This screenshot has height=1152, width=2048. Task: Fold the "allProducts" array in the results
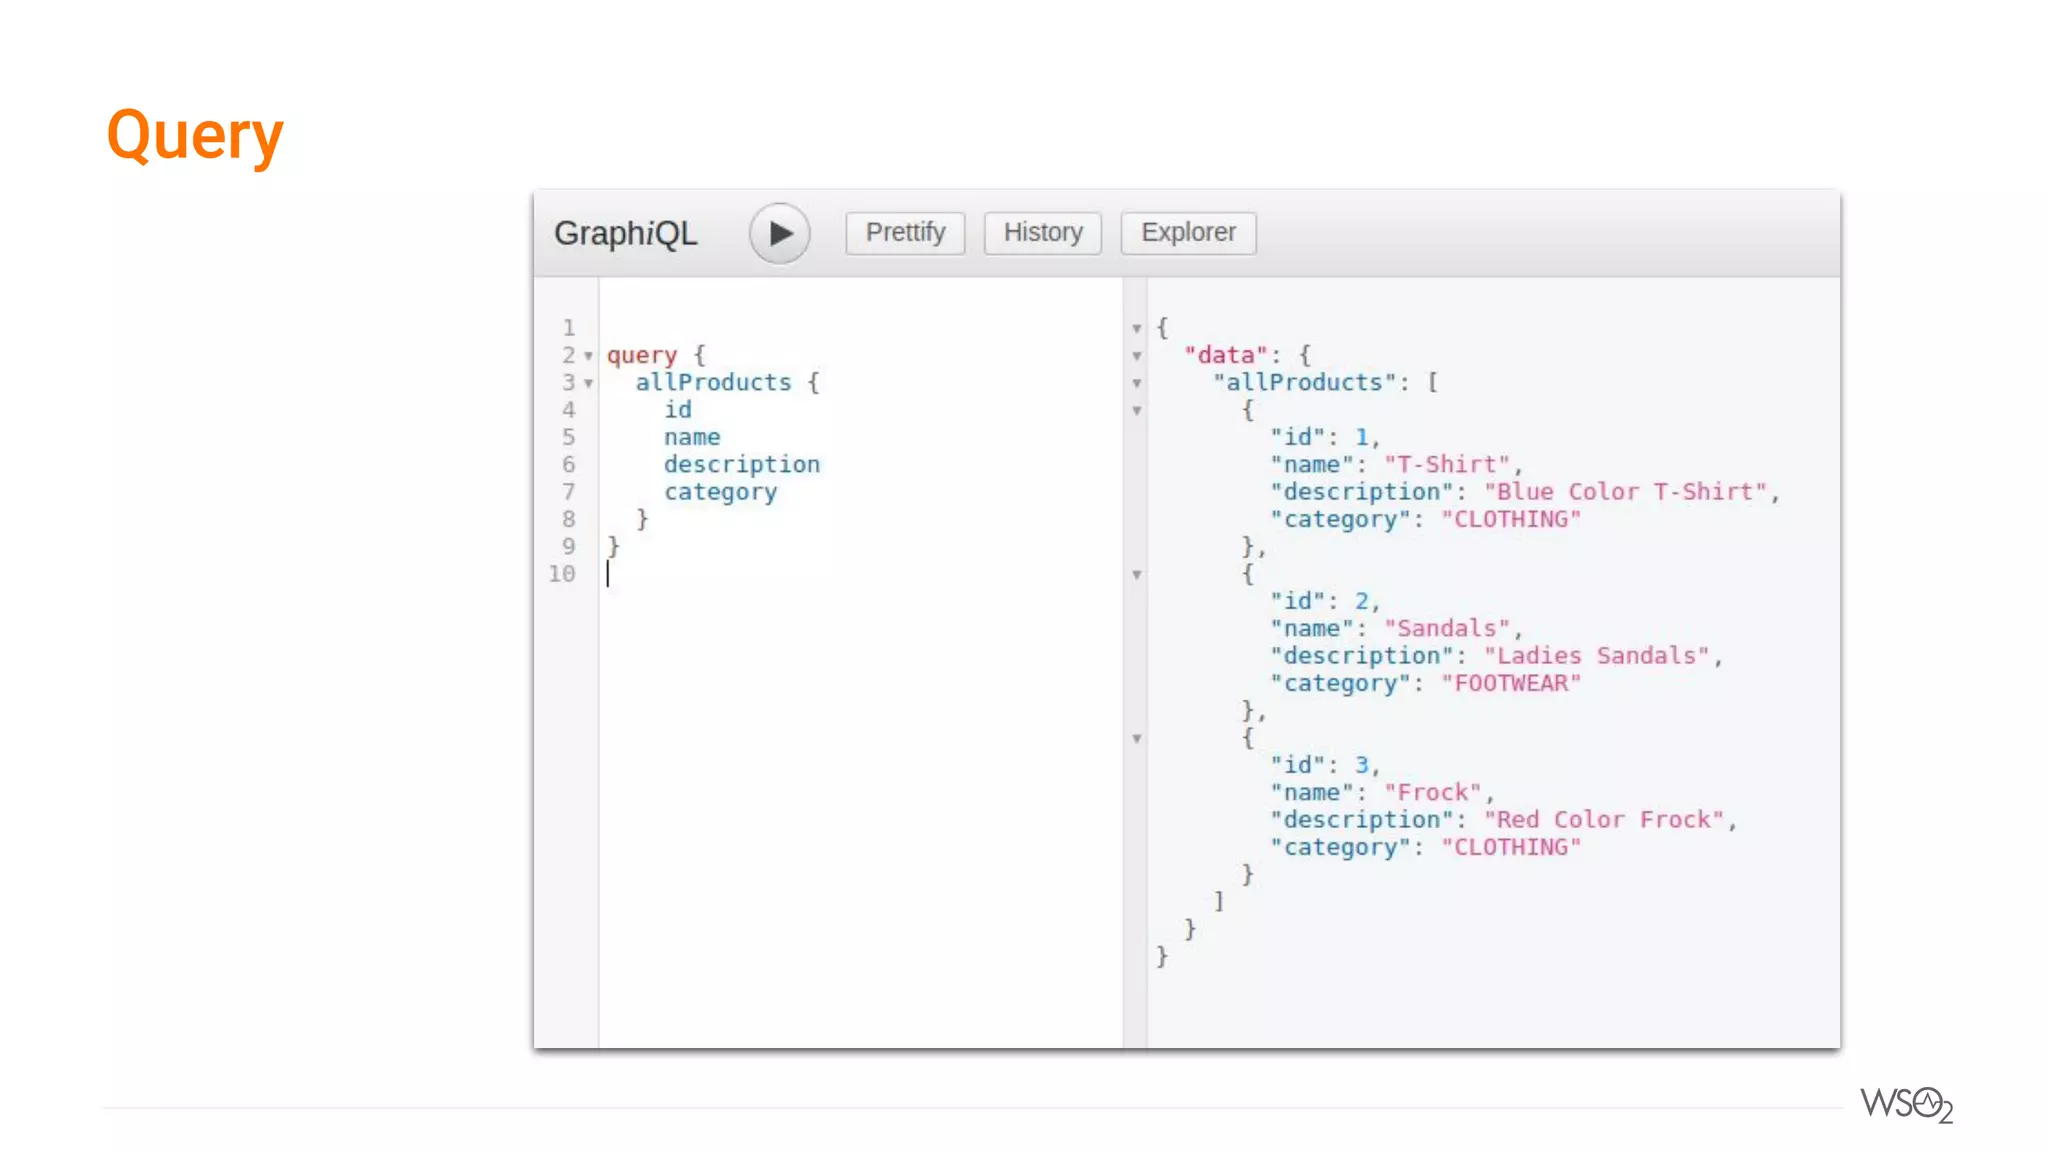click(1137, 383)
